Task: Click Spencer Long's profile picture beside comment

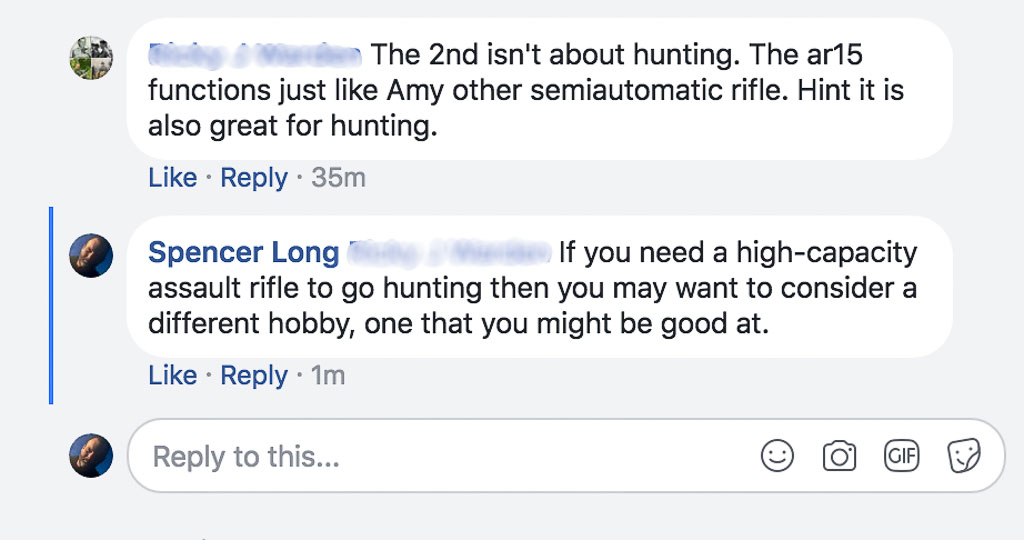Action: pos(91,256)
